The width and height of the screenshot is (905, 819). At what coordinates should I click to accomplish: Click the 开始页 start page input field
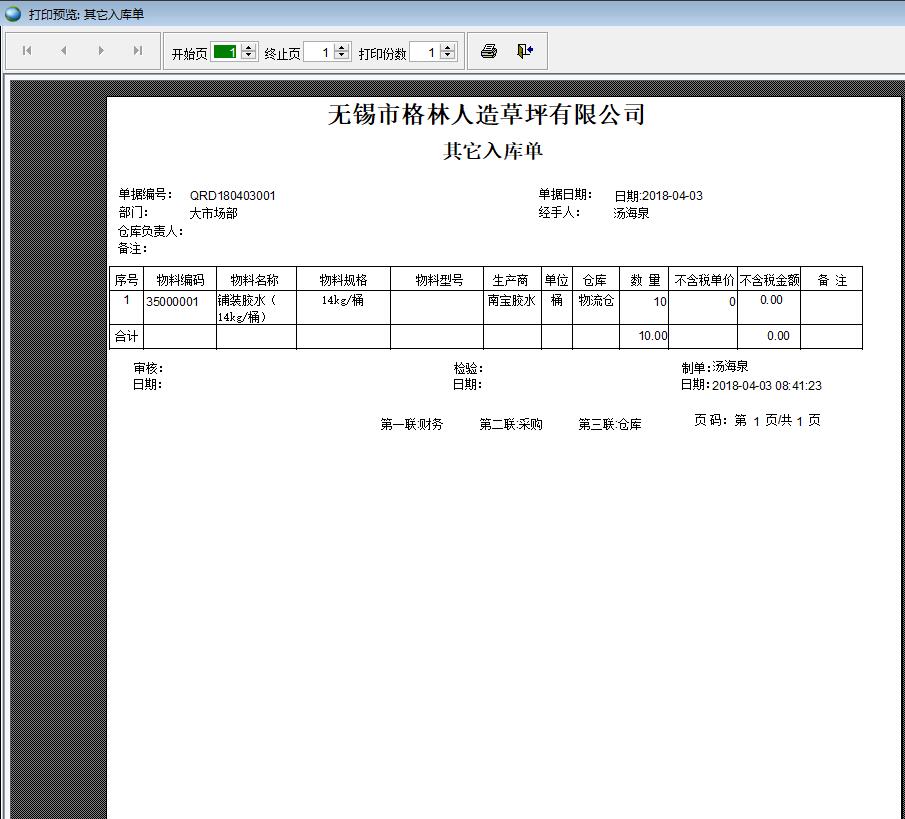click(225, 52)
